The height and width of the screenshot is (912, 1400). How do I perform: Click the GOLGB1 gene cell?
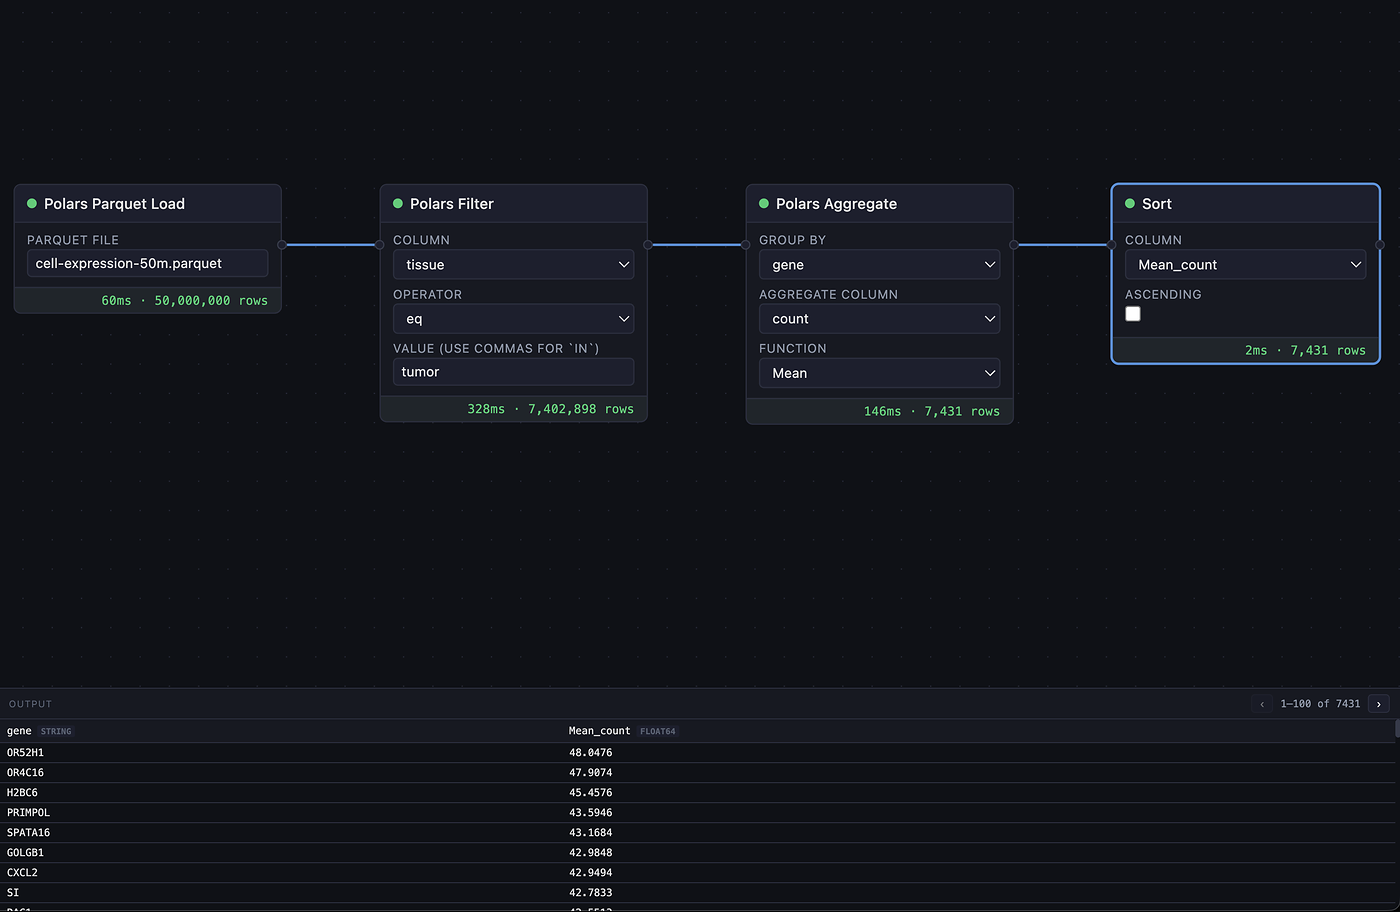click(25, 852)
